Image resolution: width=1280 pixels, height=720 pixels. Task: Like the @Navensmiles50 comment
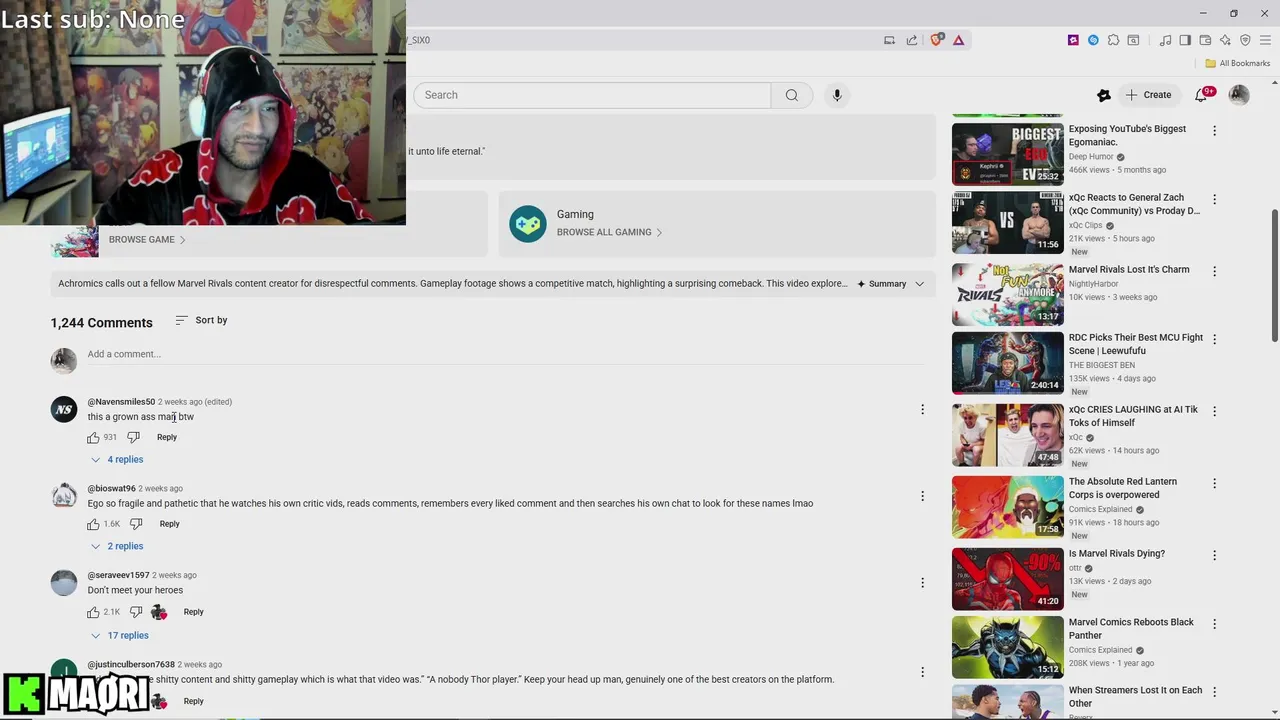point(93,437)
